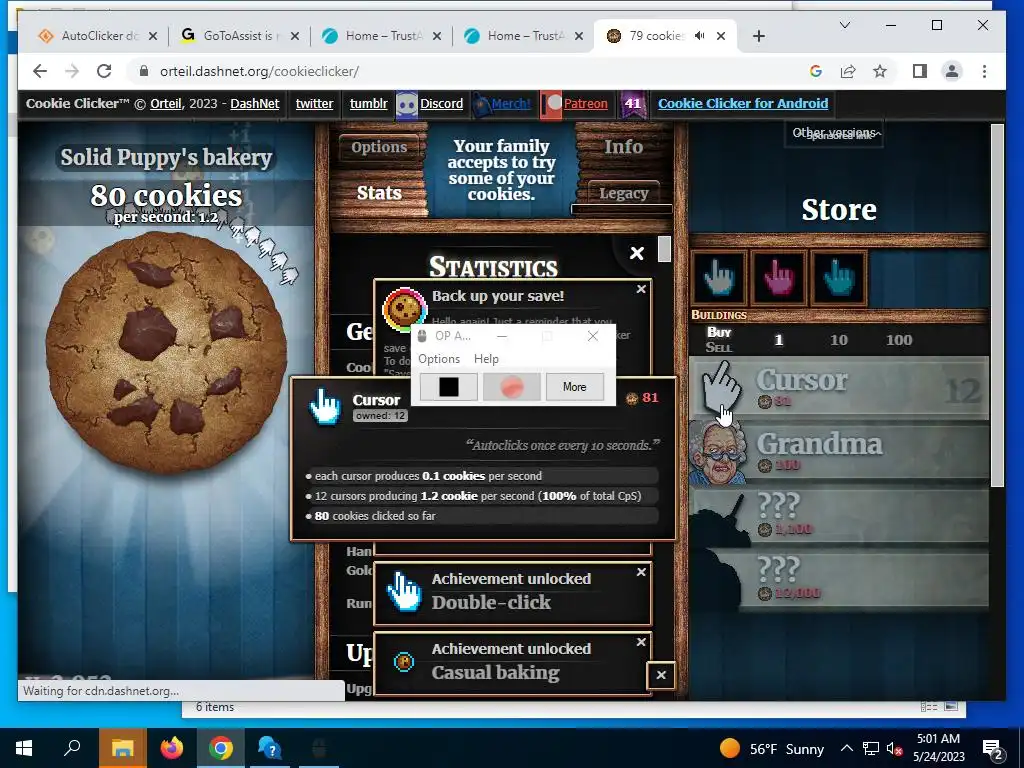Share this page icon
This screenshot has width=1024, height=768.
848,71
